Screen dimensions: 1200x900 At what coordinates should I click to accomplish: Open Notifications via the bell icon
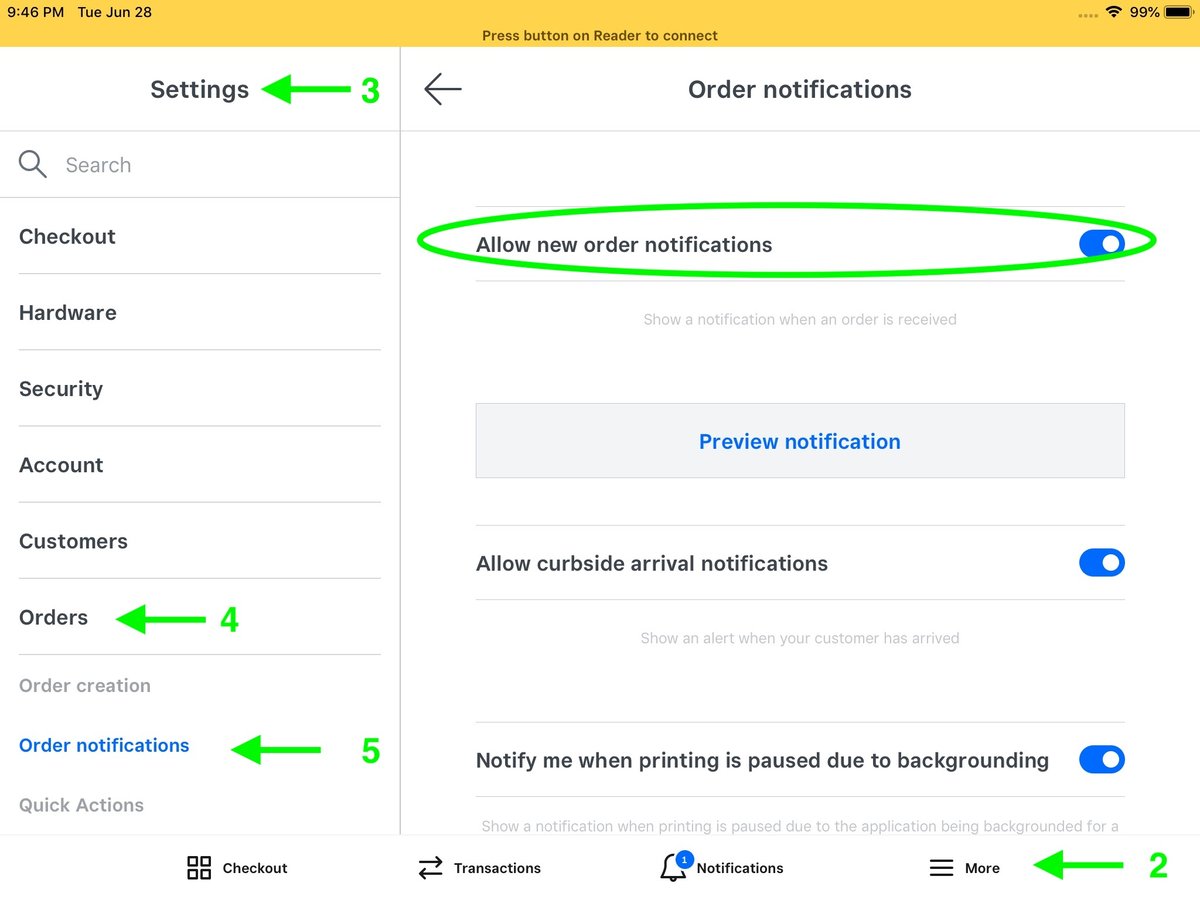(x=722, y=868)
